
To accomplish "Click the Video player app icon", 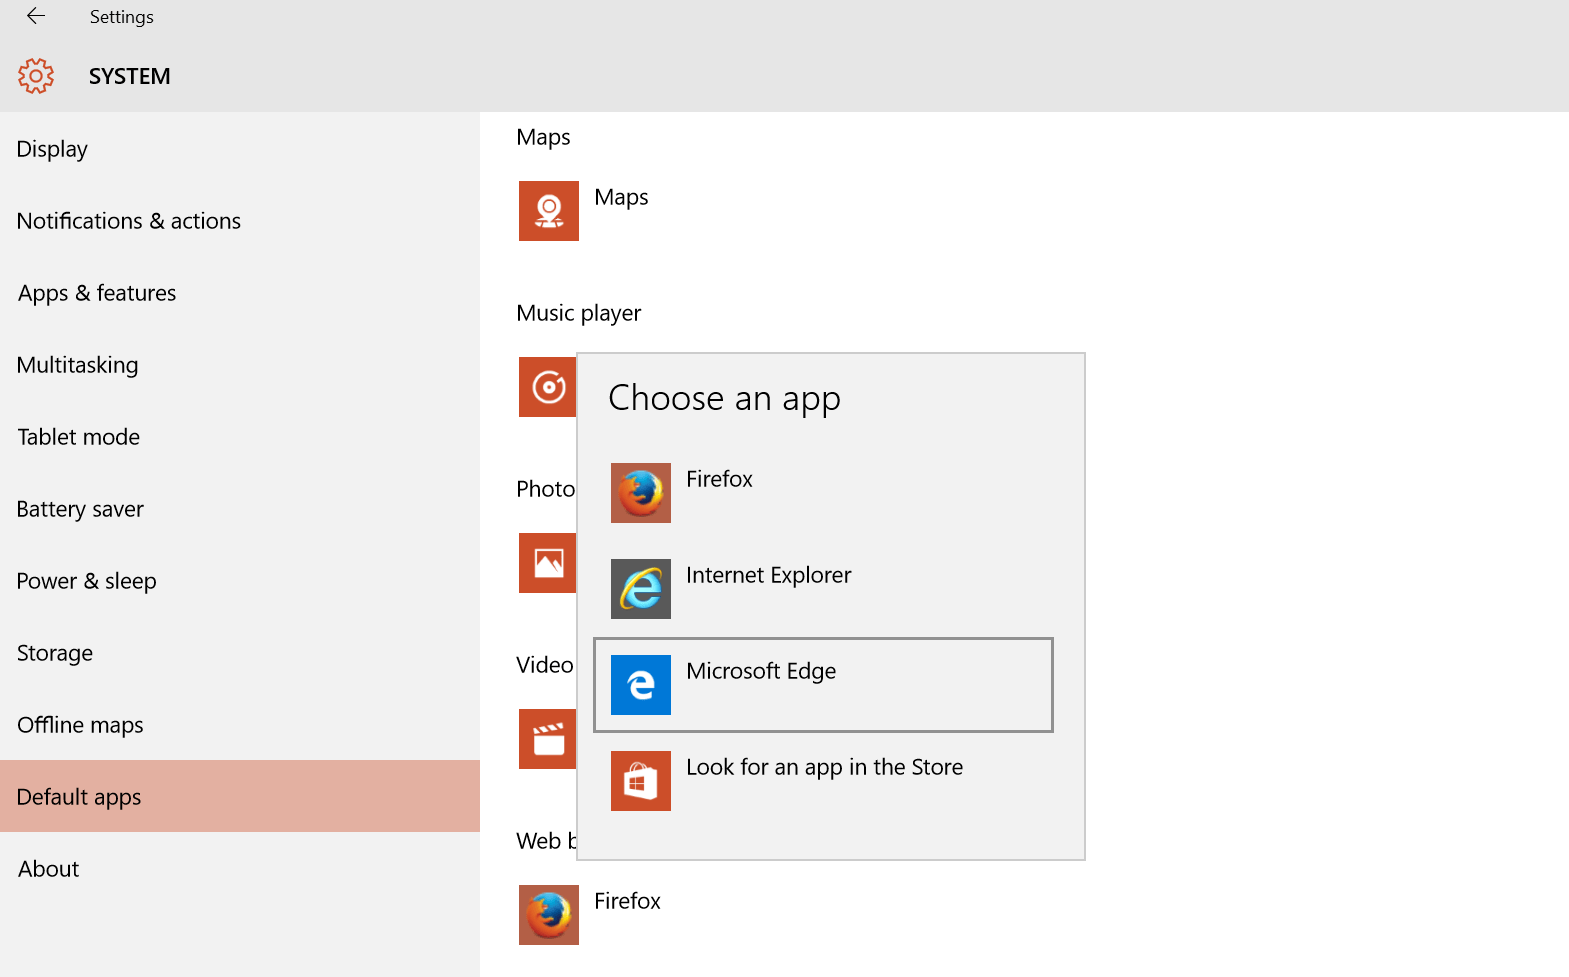I will (547, 739).
